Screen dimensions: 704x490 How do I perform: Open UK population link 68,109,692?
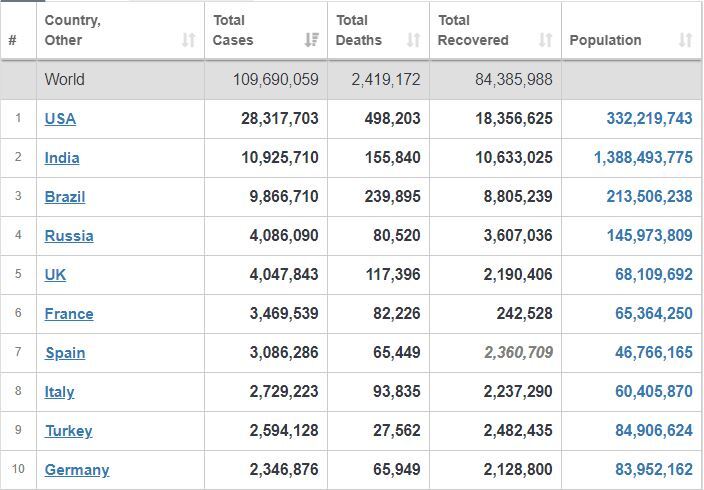654,274
